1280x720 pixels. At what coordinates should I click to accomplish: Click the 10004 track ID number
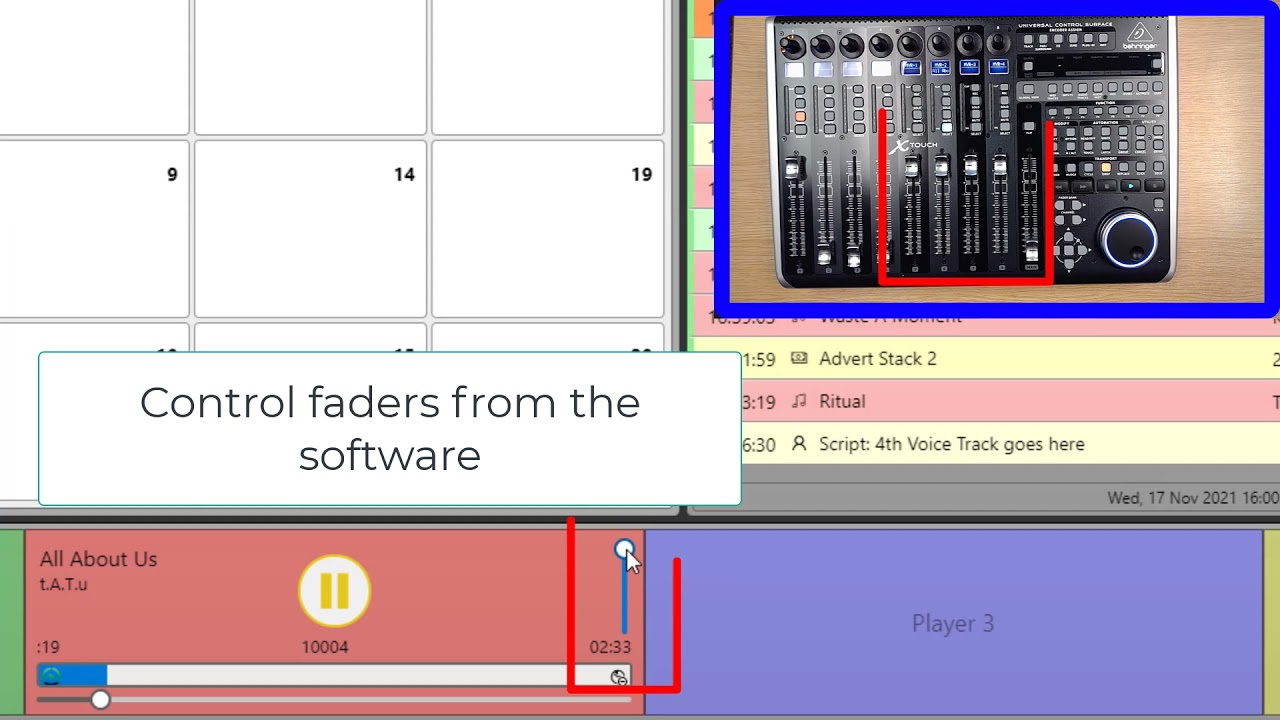pos(325,647)
